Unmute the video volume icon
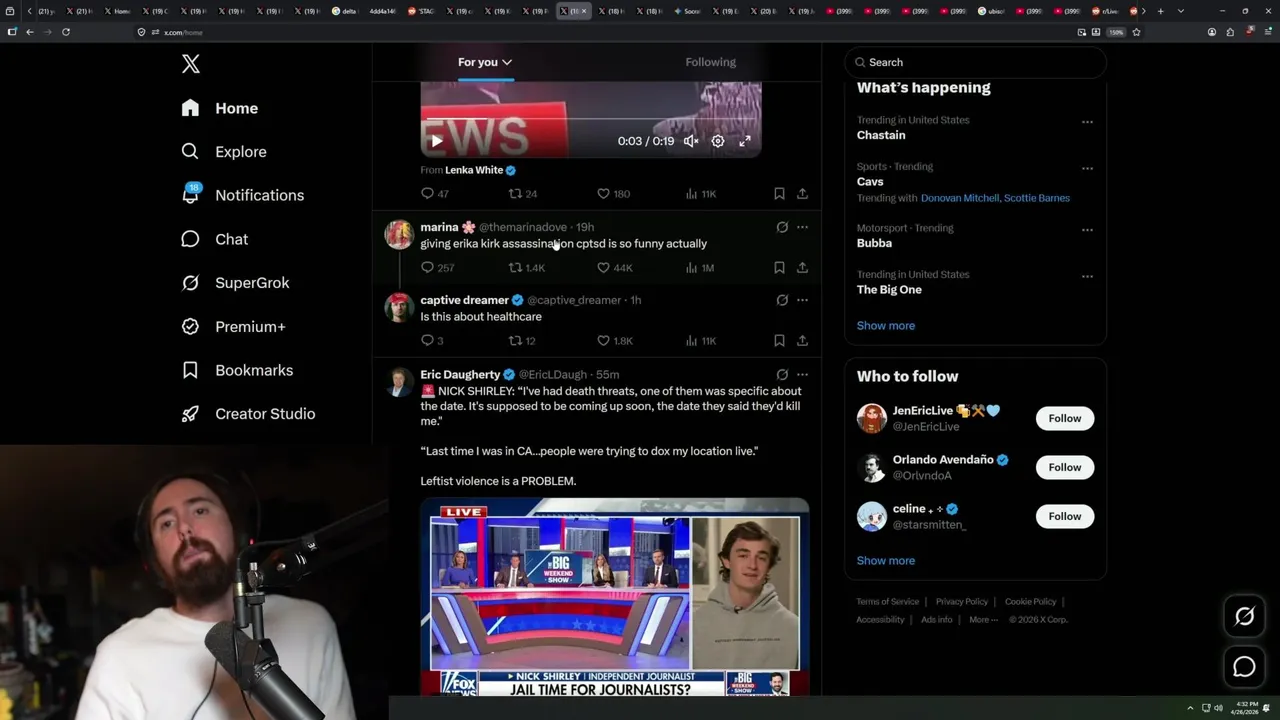Viewport: 1280px width, 720px height. point(691,141)
